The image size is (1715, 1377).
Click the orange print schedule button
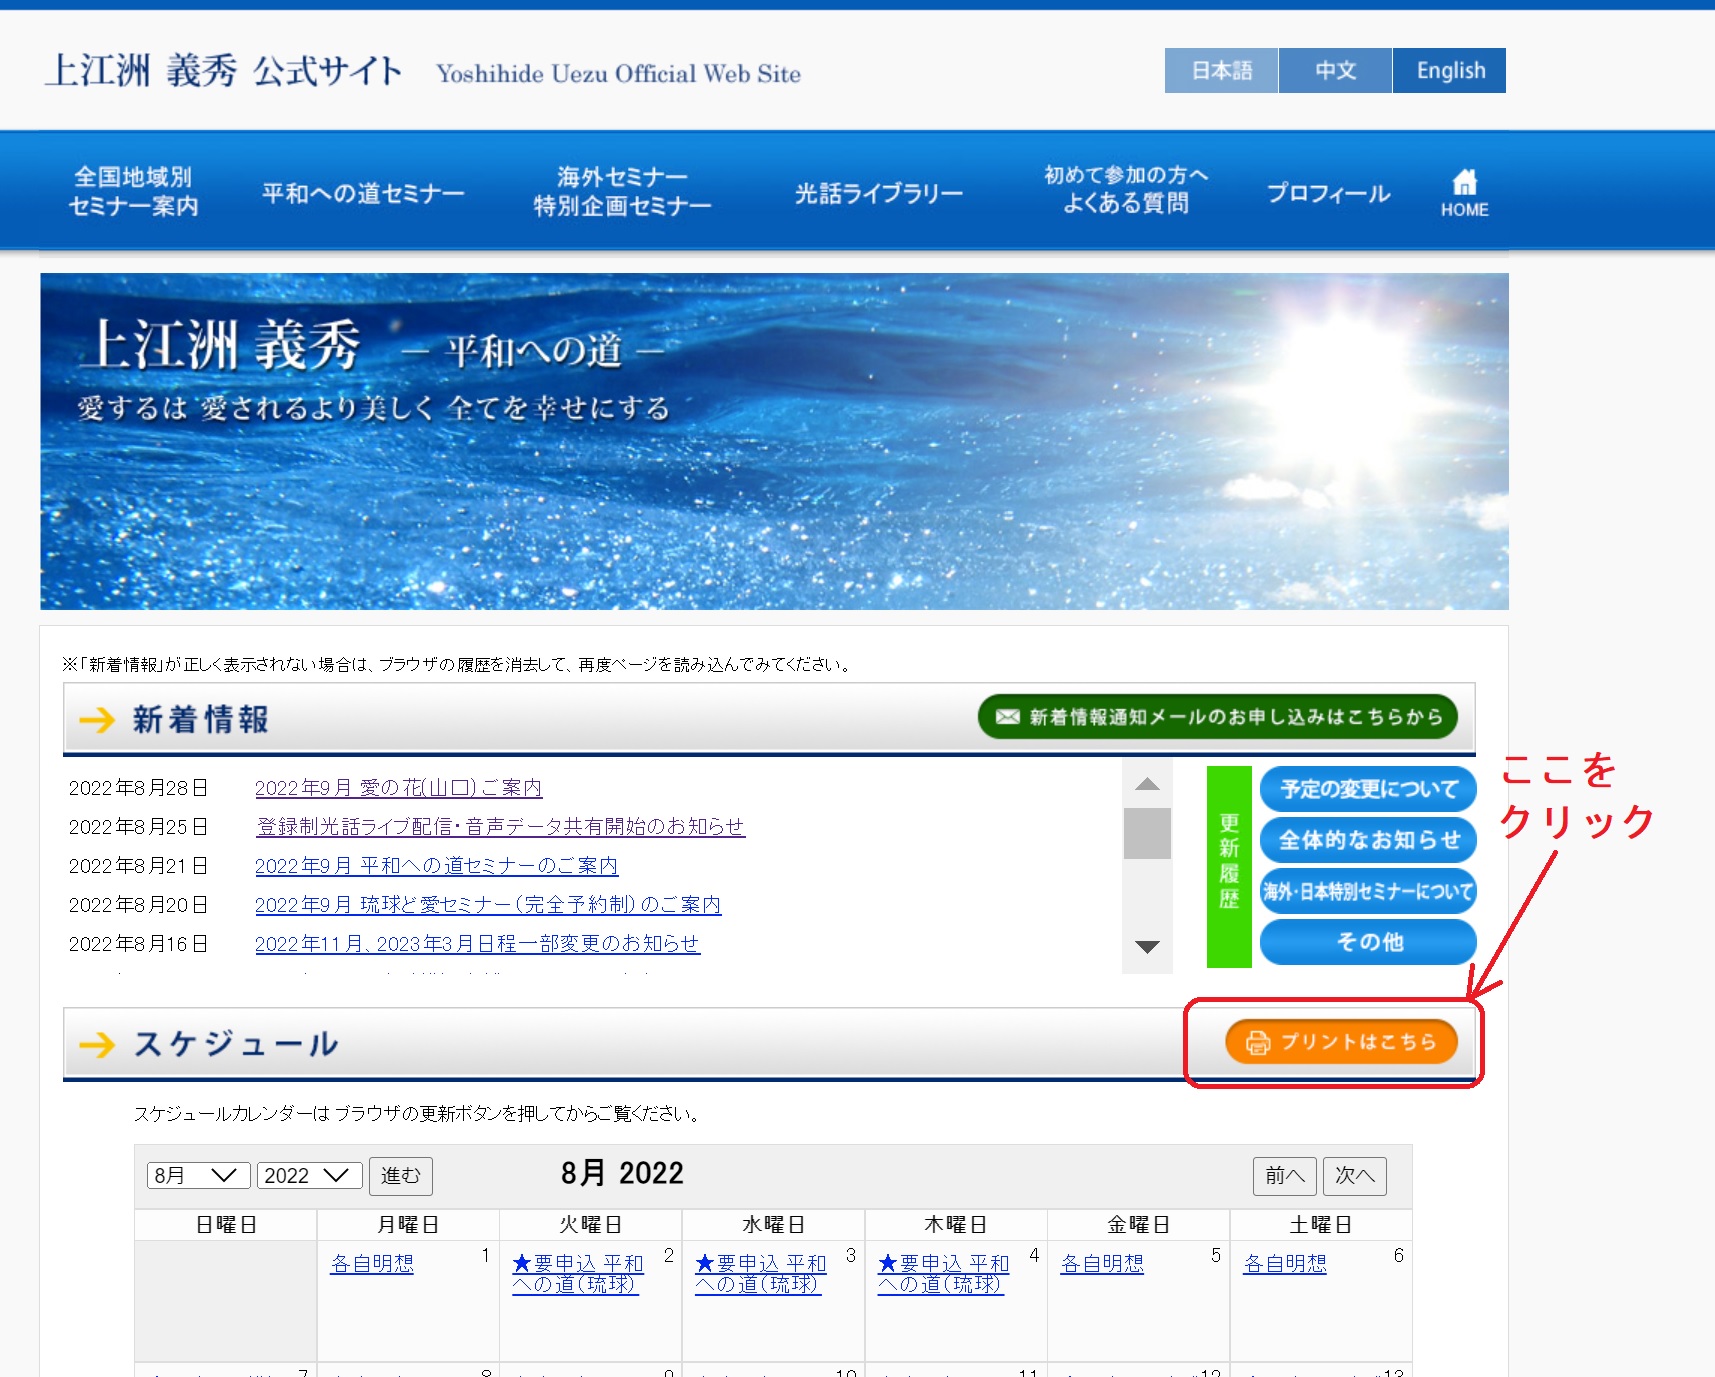(x=1340, y=1042)
